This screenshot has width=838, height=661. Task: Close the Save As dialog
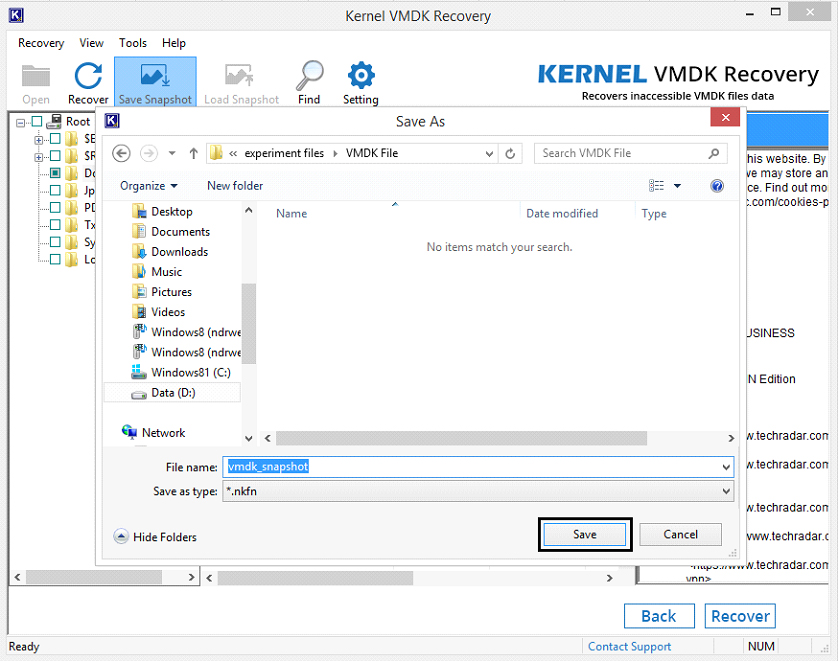point(725,118)
